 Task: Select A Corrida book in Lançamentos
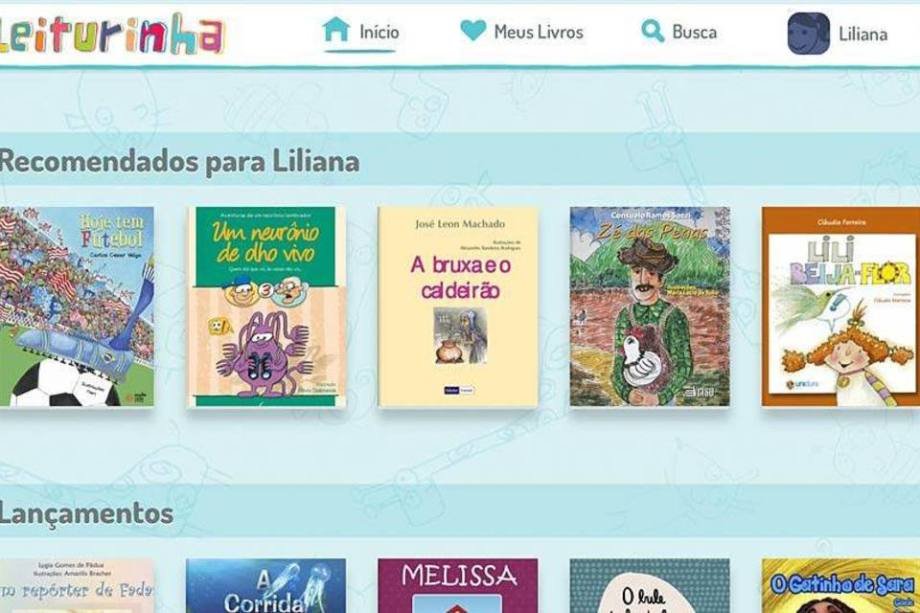coord(266,585)
